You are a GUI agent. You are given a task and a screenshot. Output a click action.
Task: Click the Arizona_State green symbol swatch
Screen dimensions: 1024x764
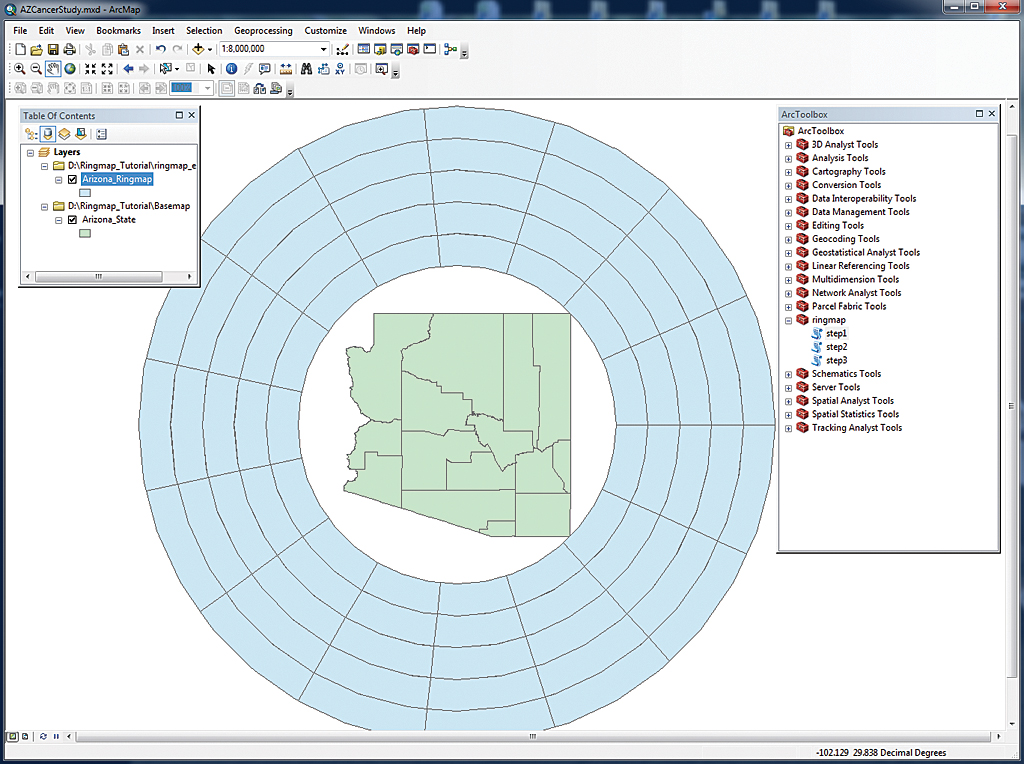pos(85,233)
